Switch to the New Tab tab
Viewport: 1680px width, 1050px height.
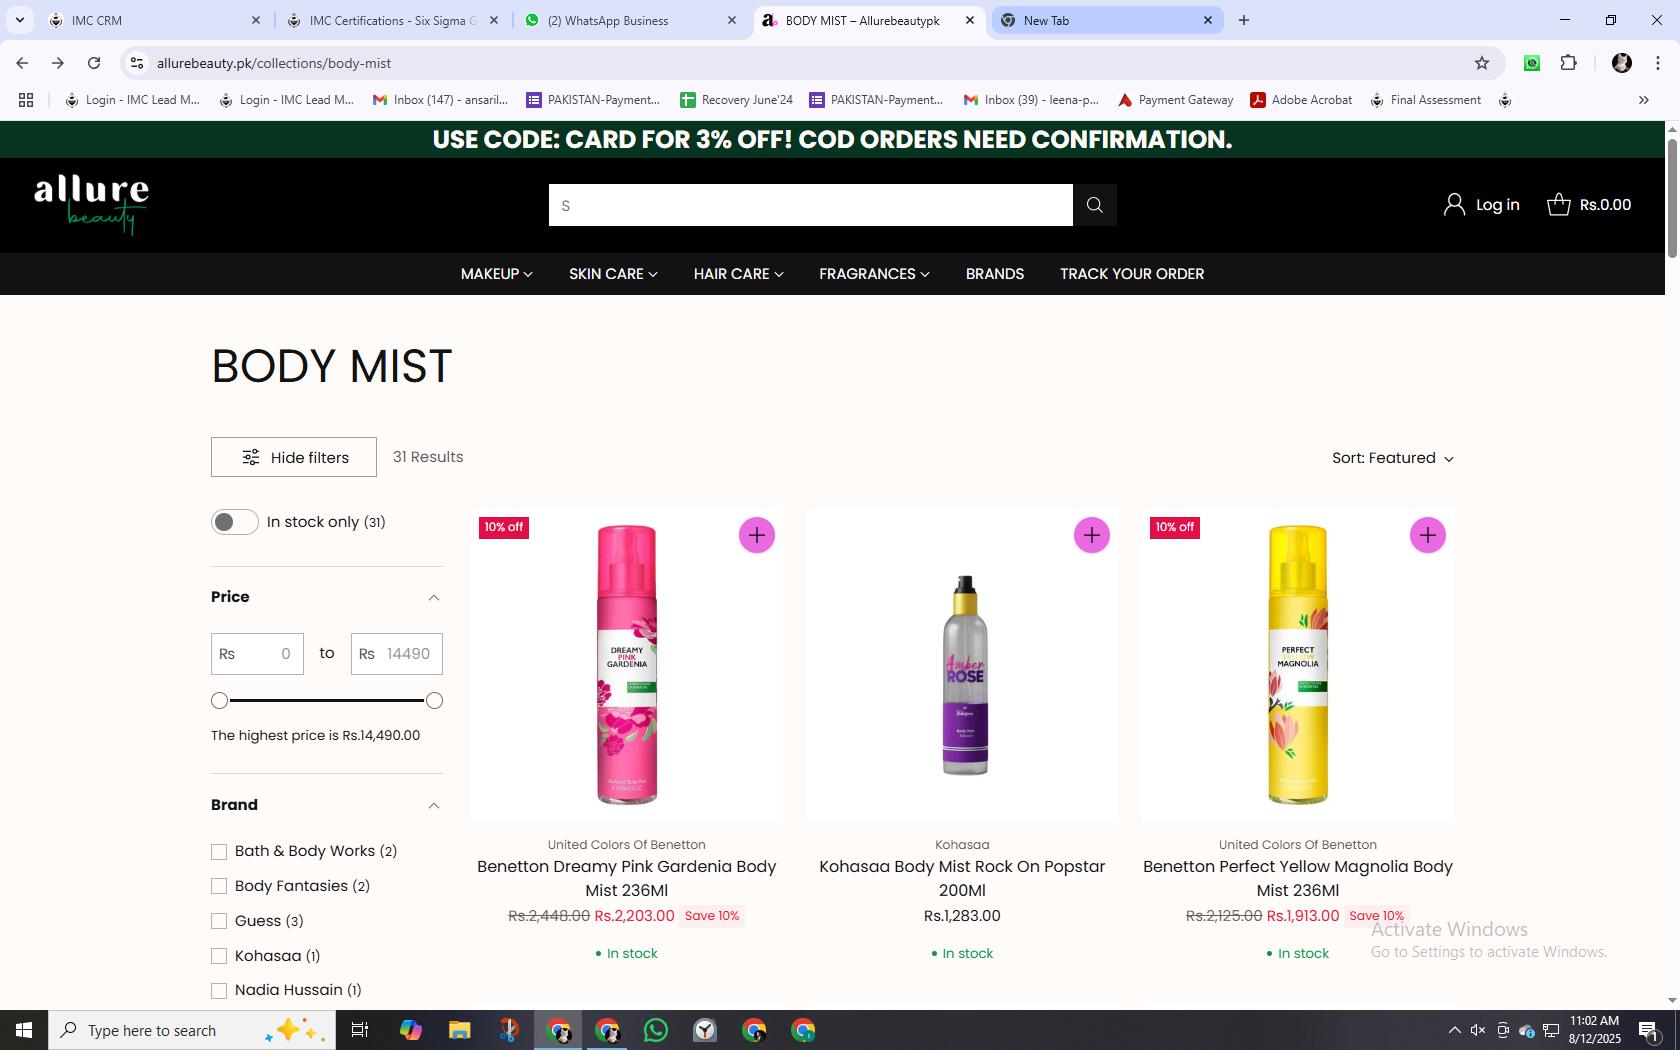pos(1106,20)
